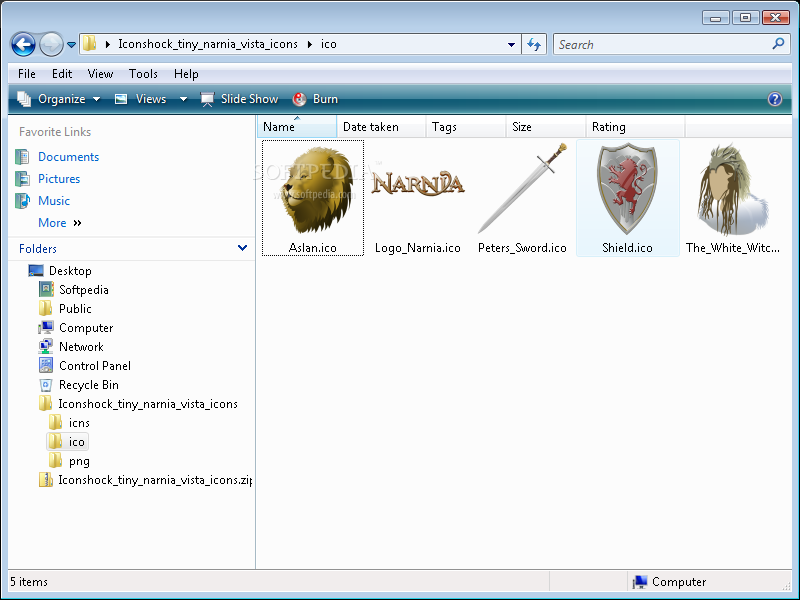Click the Desktop tree icon
This screenshot has height=600, width=800.
coord(36,270)
